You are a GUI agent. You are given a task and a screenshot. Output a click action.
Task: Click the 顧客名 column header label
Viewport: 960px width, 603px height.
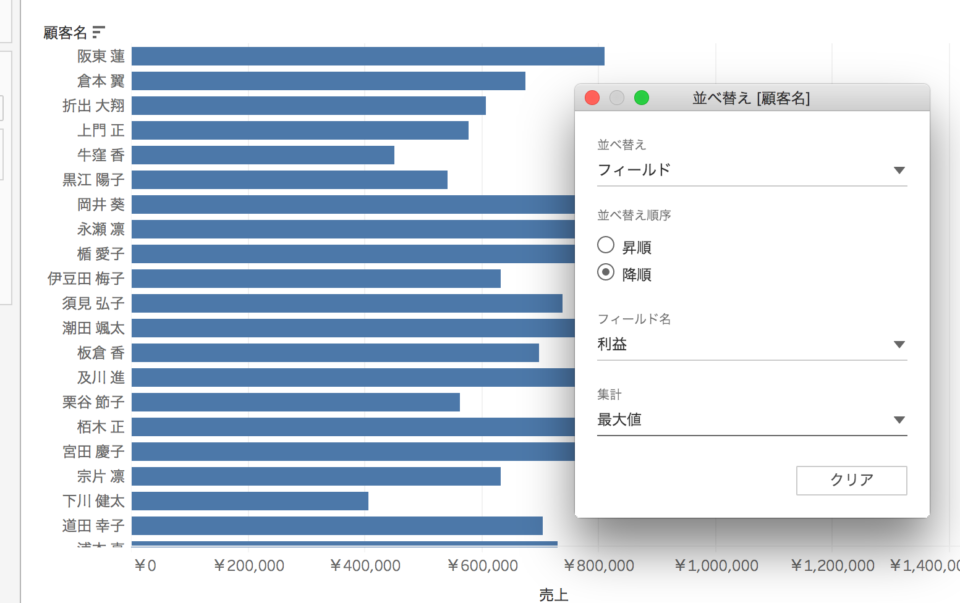click(63, 31)
